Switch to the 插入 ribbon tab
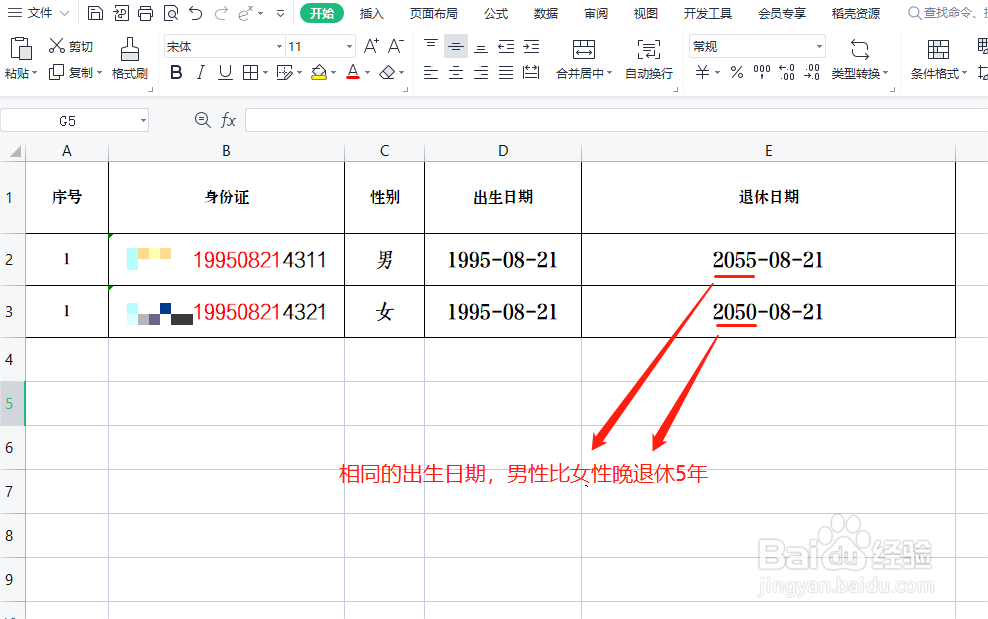988x619 pixels. [371, 13]
